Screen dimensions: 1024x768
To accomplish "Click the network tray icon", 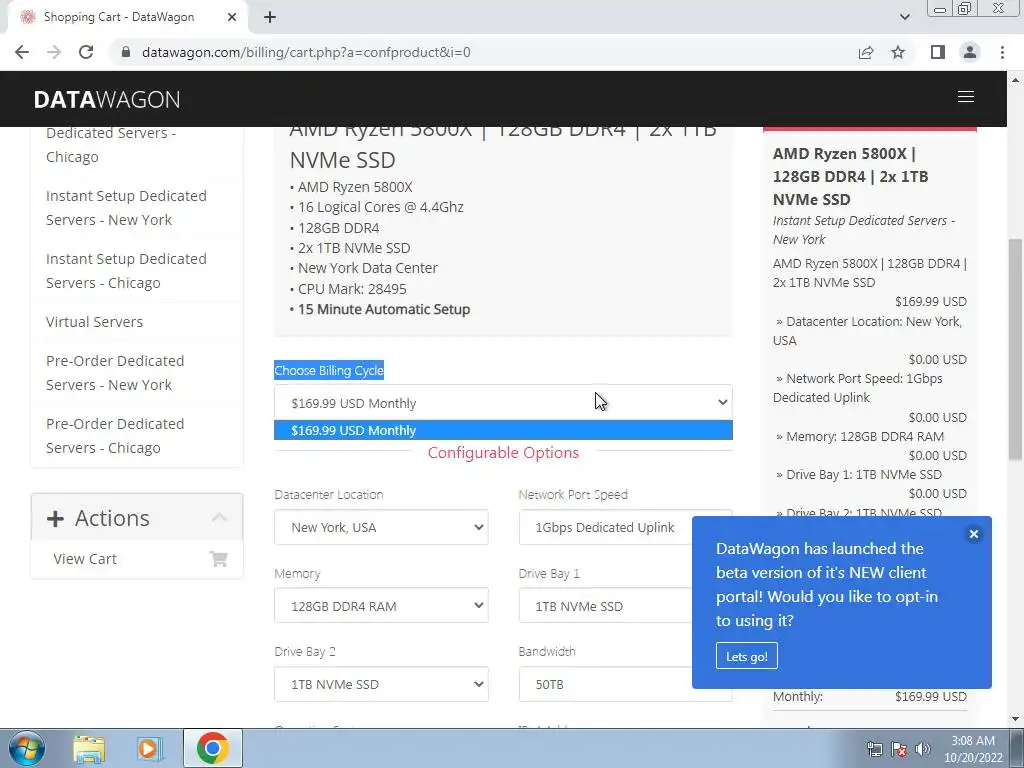I will (x=874, y=749).
